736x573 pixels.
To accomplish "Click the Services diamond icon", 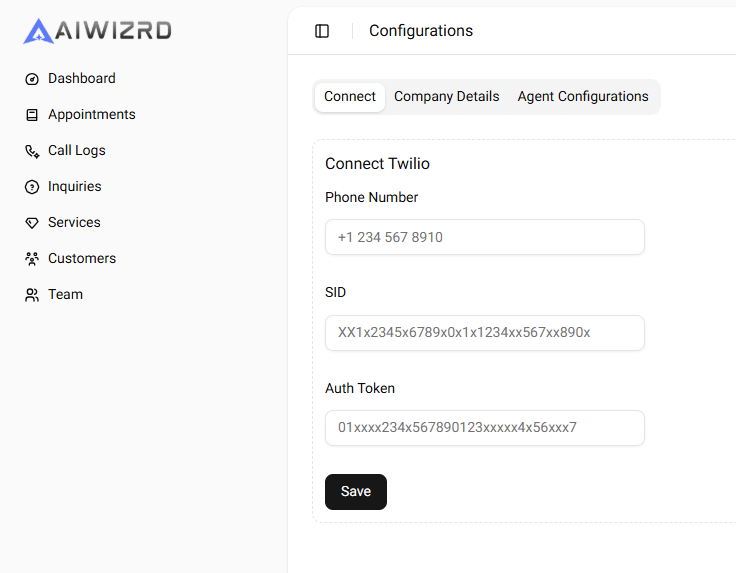I will pos(32,223).
